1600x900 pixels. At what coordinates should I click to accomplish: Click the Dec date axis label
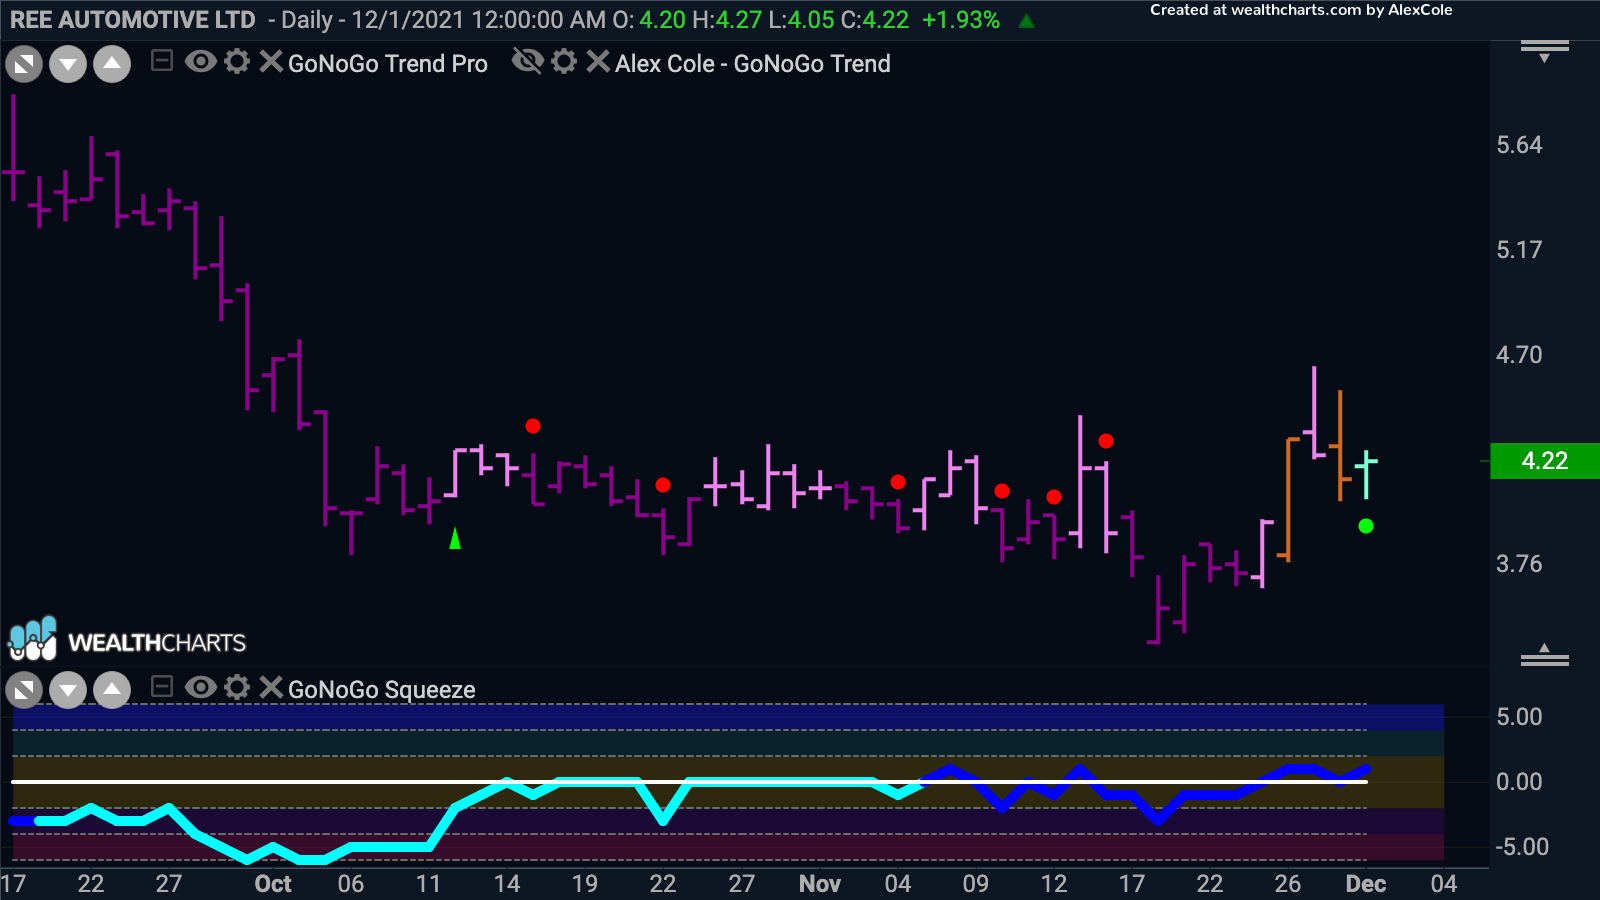1366,884
